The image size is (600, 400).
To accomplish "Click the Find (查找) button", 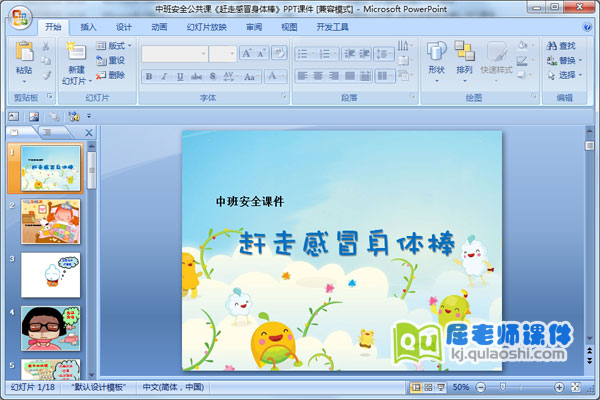I will coord(561,46).
